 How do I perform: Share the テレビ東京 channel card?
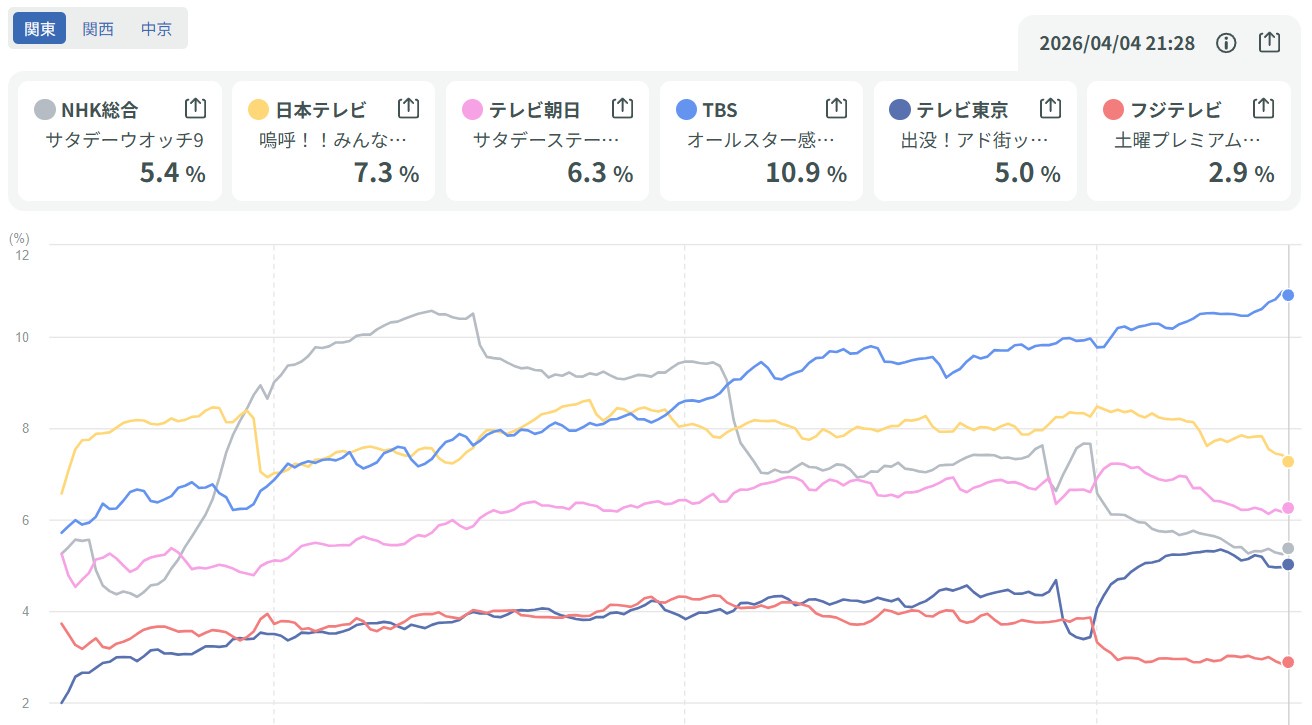point(1050,108)
